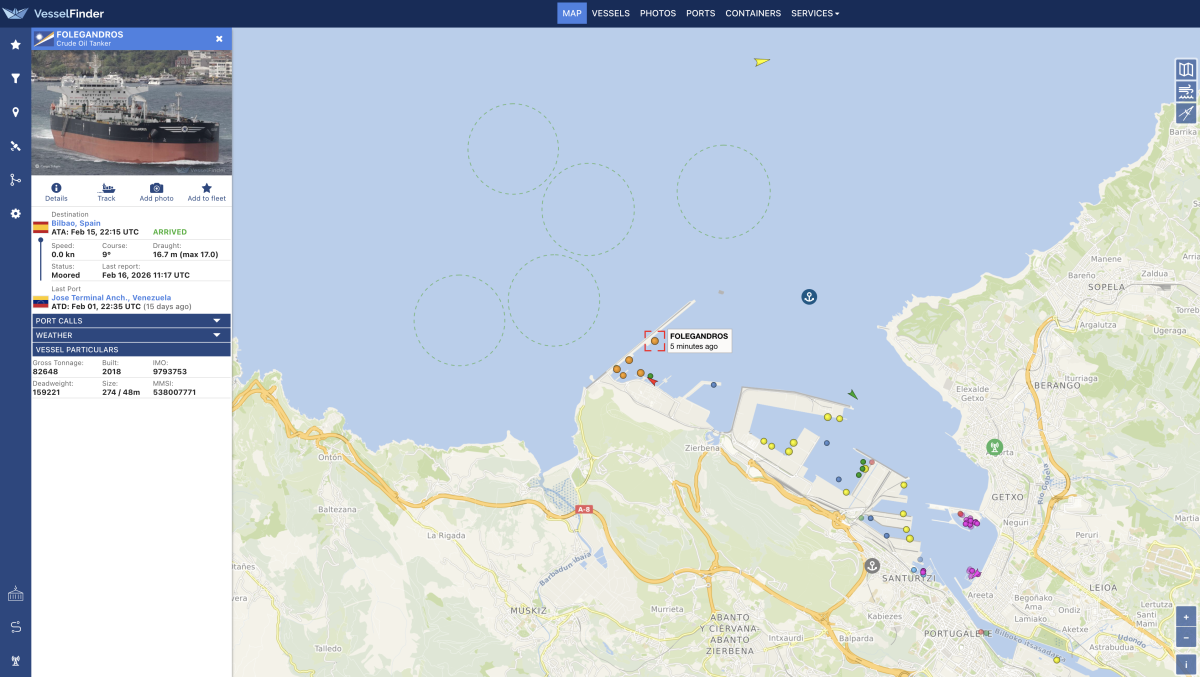Expand the WEATHER section
This screenshot has width=1200, height=677.
(131, 335)
